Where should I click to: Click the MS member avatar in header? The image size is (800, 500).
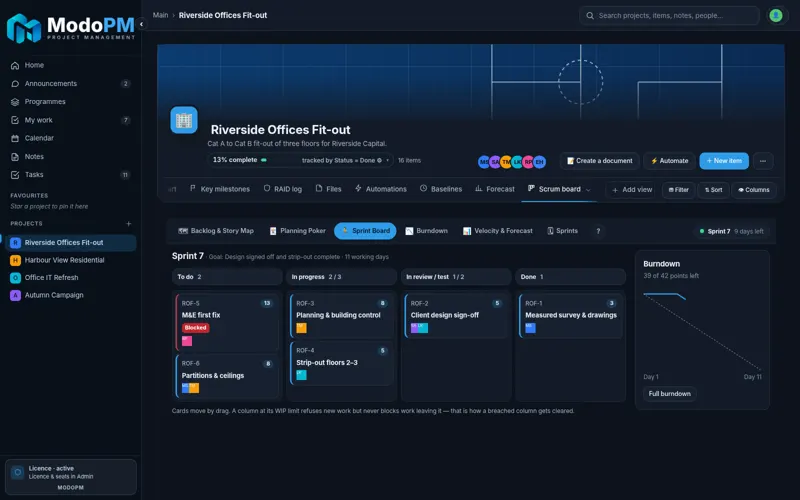(484, 162)
